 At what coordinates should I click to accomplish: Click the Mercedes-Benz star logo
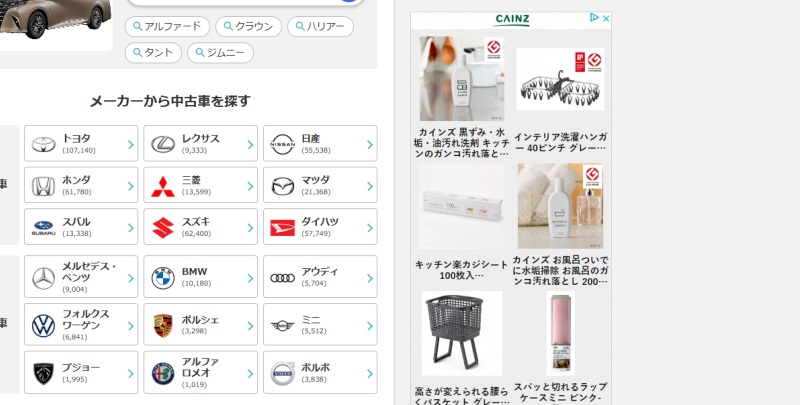(43, 279)
